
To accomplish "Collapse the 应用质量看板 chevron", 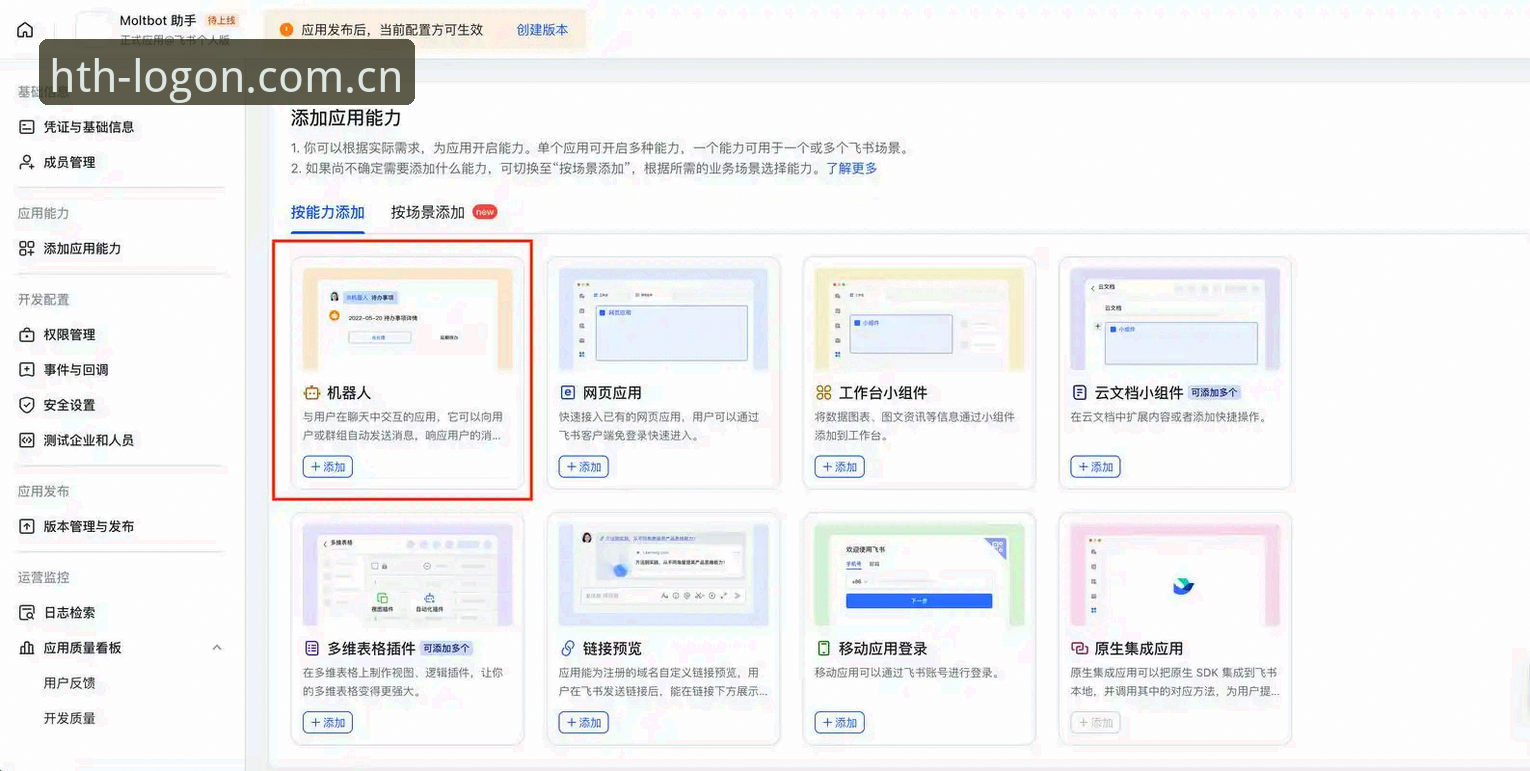I will pyautogui.click(x=217, y=648).
